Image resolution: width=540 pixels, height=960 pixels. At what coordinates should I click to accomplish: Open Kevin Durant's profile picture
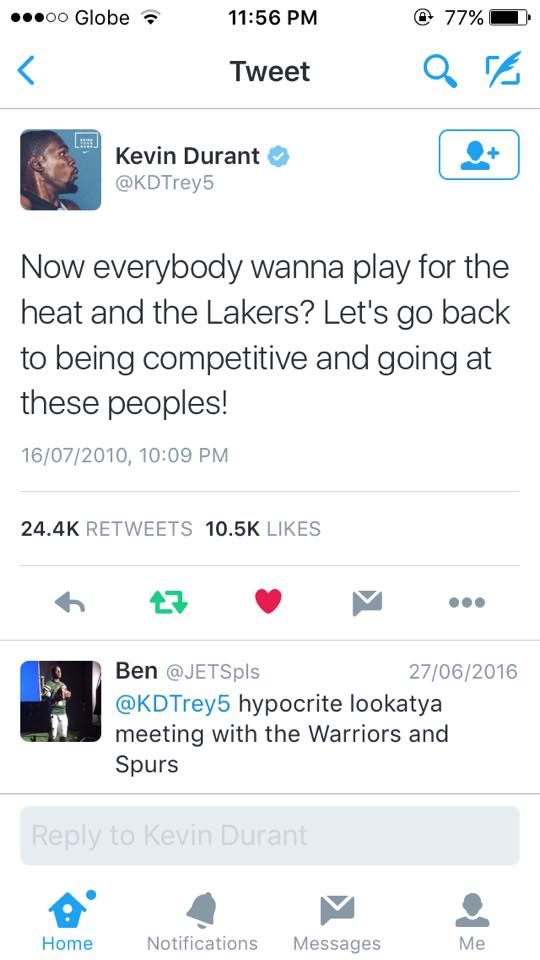[61, 170]
